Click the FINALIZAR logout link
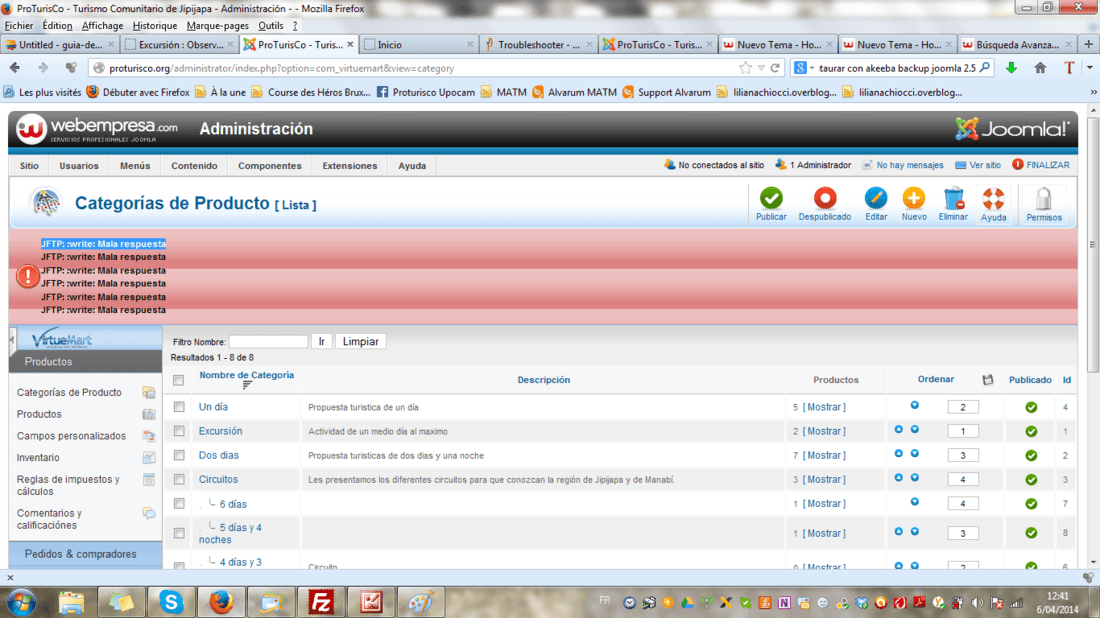1100x618 pixels. (1040, 165)
